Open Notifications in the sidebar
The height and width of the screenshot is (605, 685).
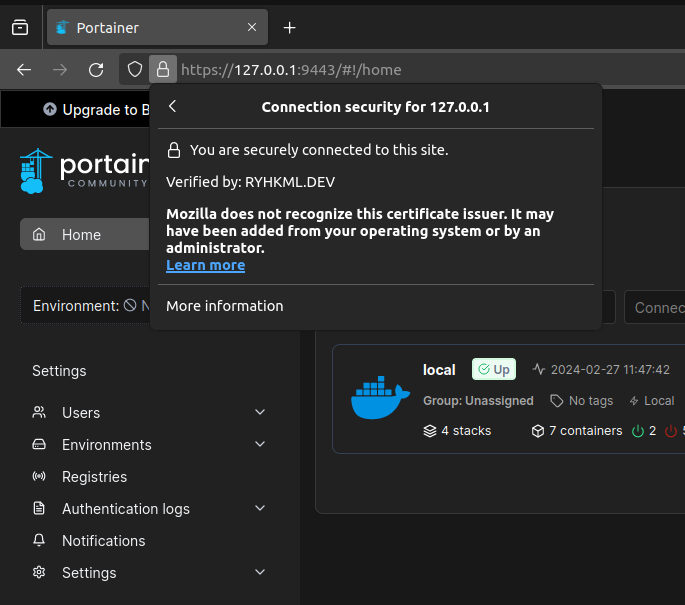[104, 541]
